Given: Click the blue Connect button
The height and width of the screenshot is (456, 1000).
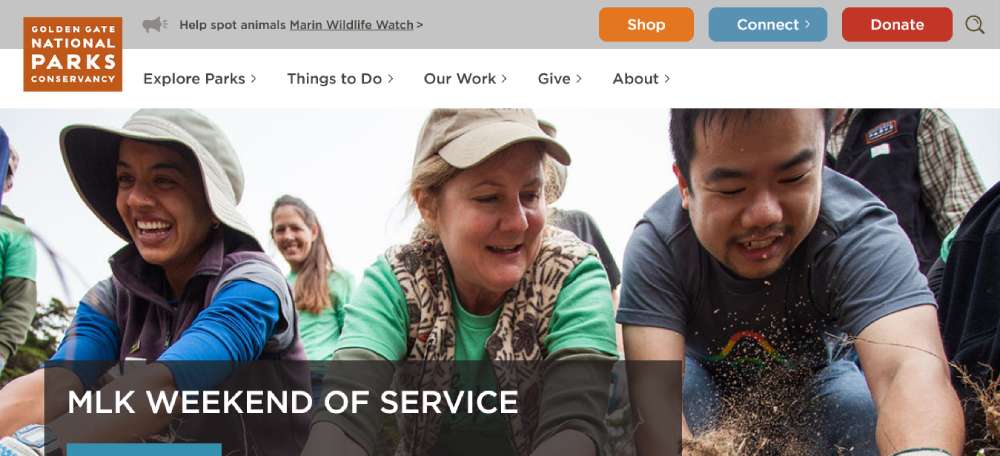Looking at the screenshot, I should click(x=768, y=24).
